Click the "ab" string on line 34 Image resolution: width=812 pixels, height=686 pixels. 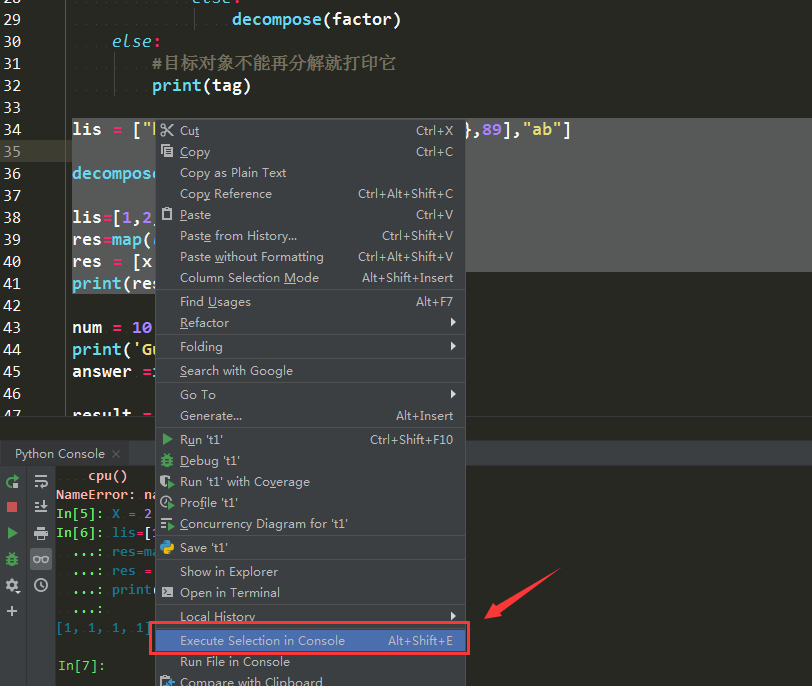pyautogui.click(x=542, y=129)
